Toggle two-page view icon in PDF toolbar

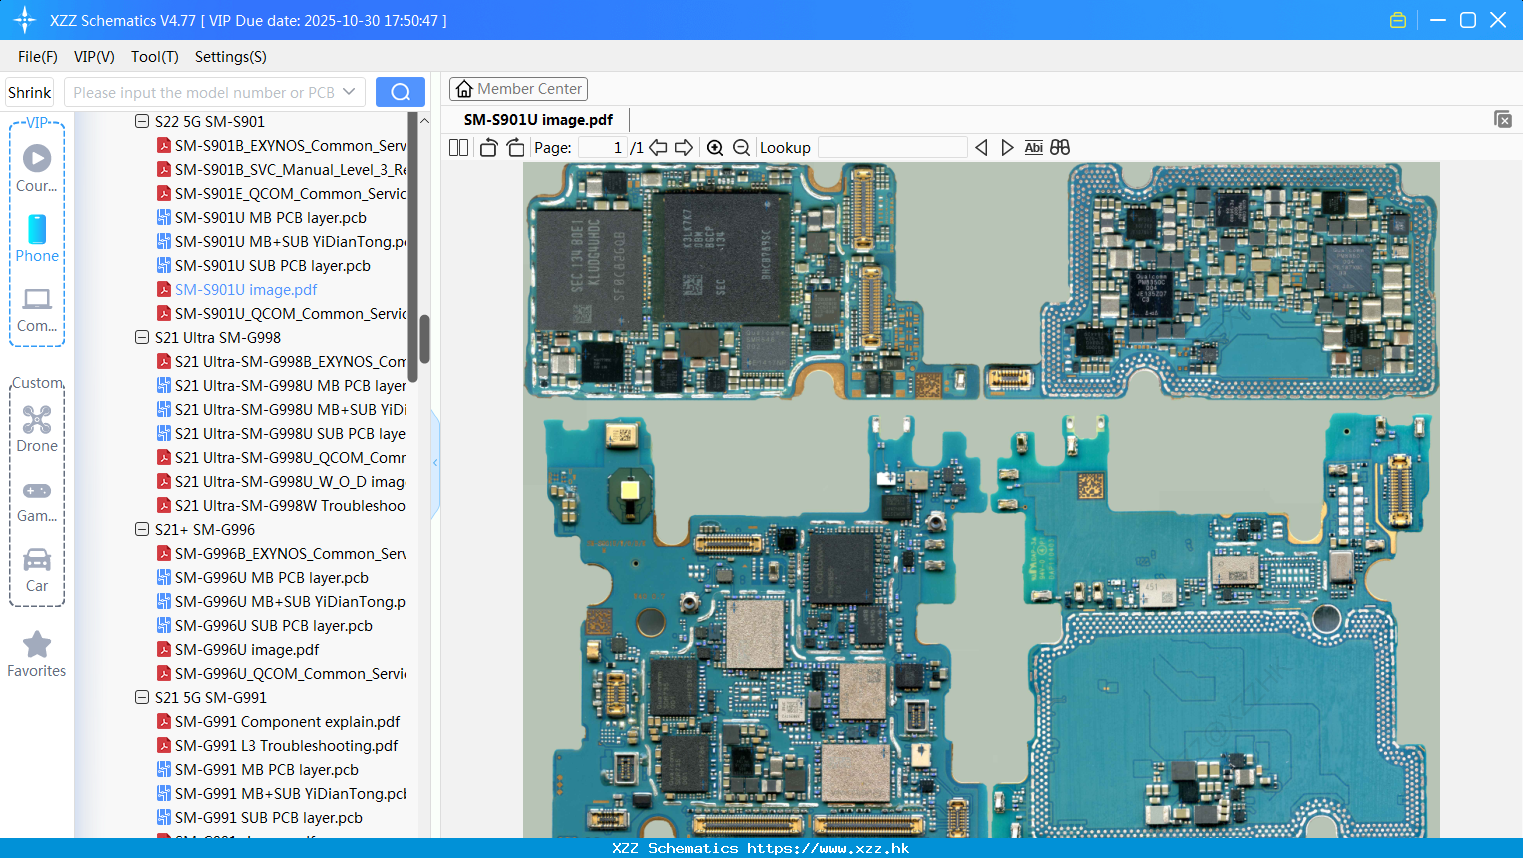459,147
